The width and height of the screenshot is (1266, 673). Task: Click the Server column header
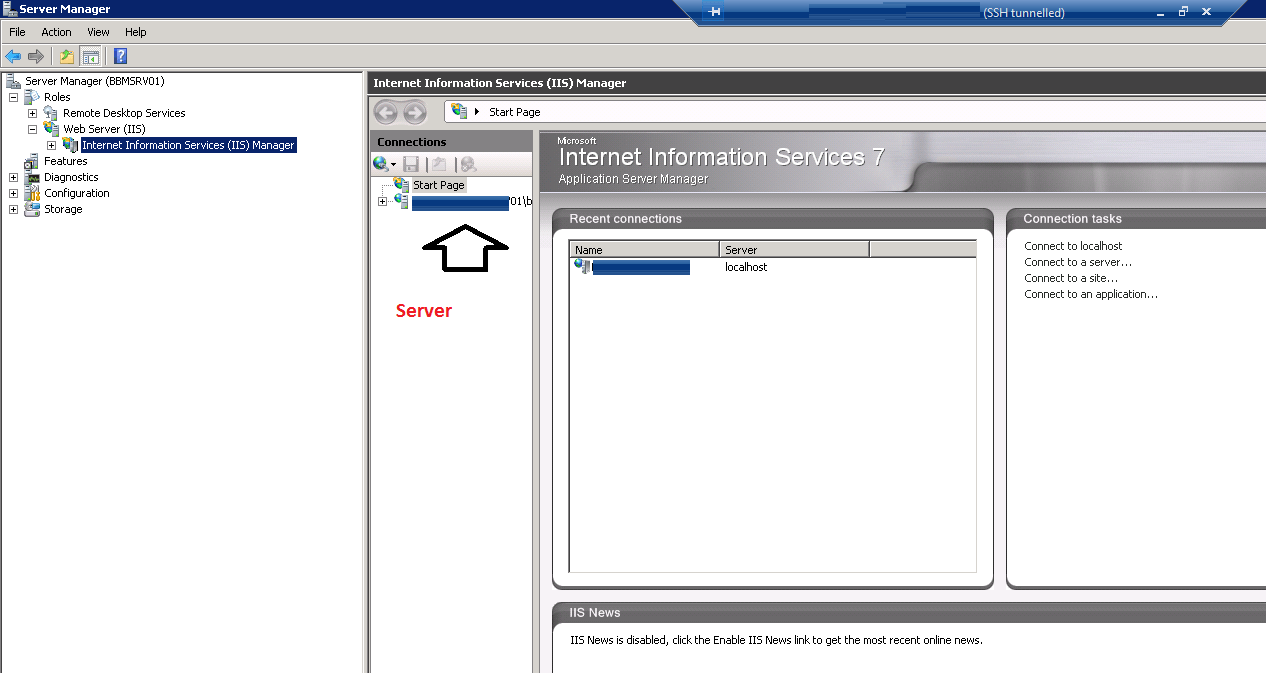794,249
